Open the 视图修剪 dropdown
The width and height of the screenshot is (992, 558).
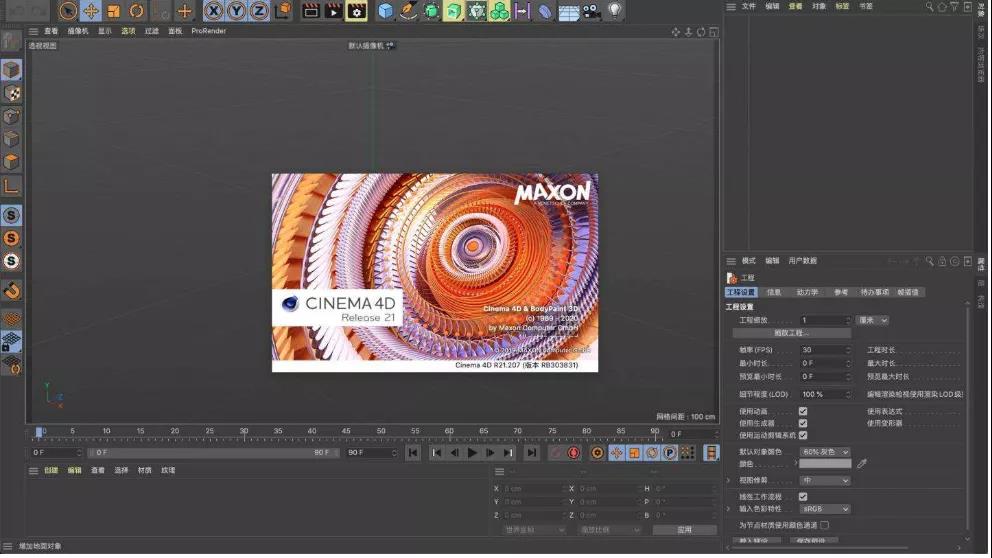[x=825, y=481]
